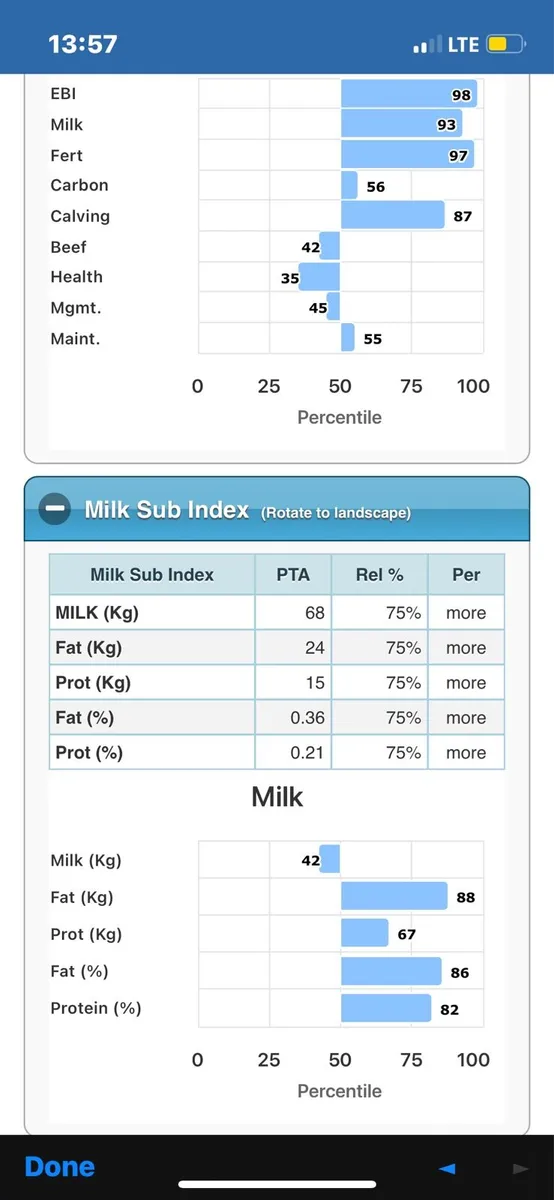Tap the PTA column header
The image size is (554, 1200).
coord(293,575)
